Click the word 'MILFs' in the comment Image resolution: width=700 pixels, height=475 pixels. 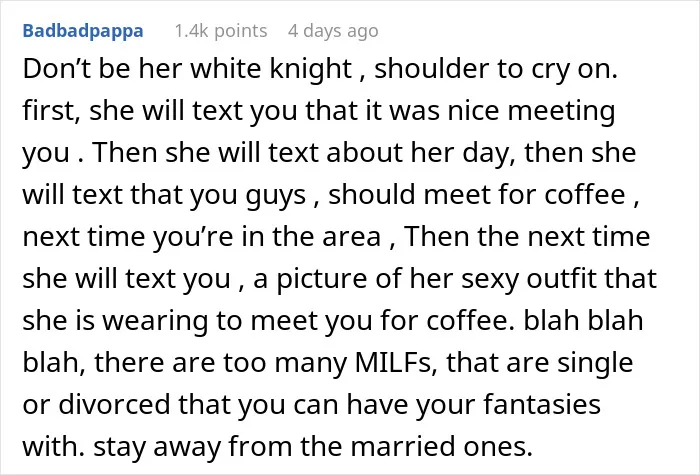pyautogui.click(x=393, y=362)
